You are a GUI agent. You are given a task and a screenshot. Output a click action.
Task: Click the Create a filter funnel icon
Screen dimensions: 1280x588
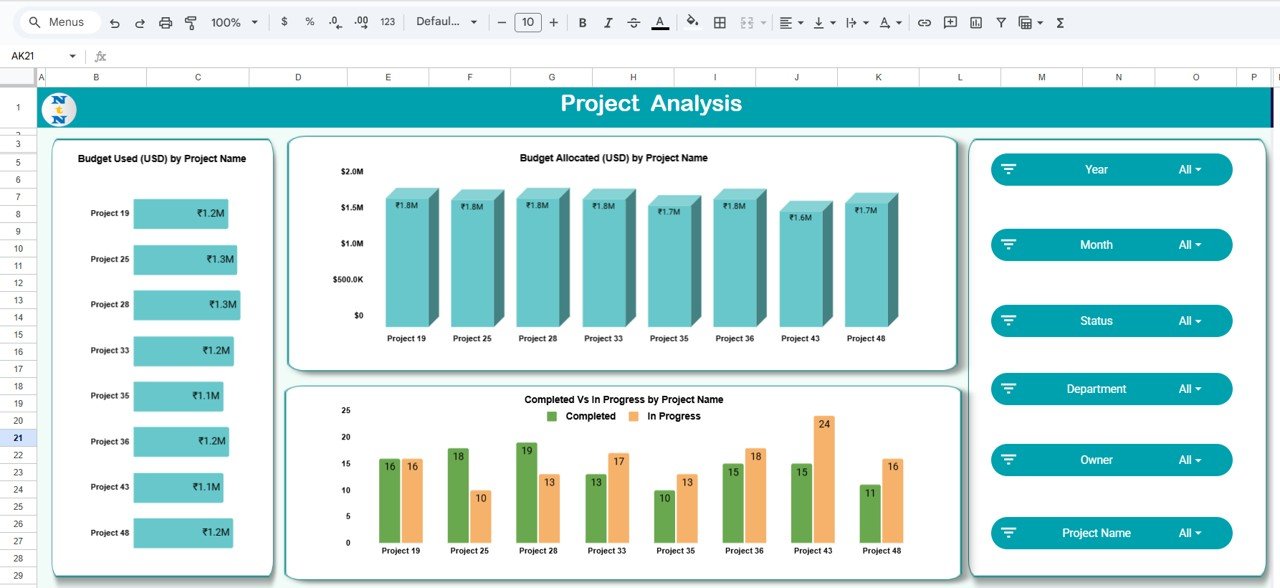[1001, 22]
